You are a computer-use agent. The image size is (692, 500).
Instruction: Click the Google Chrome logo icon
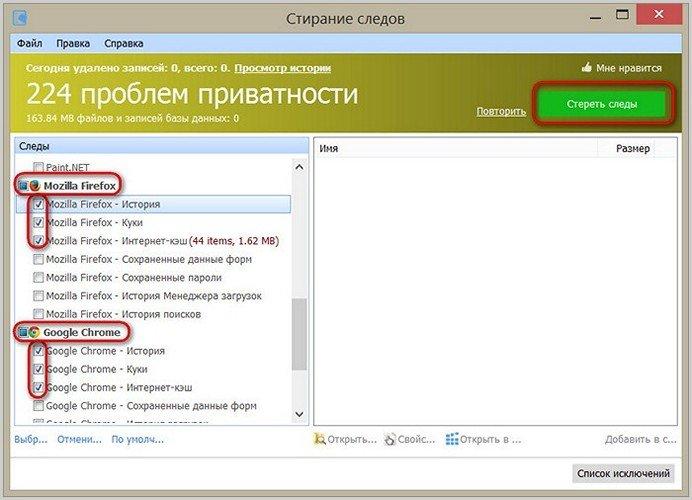[34, 332]
